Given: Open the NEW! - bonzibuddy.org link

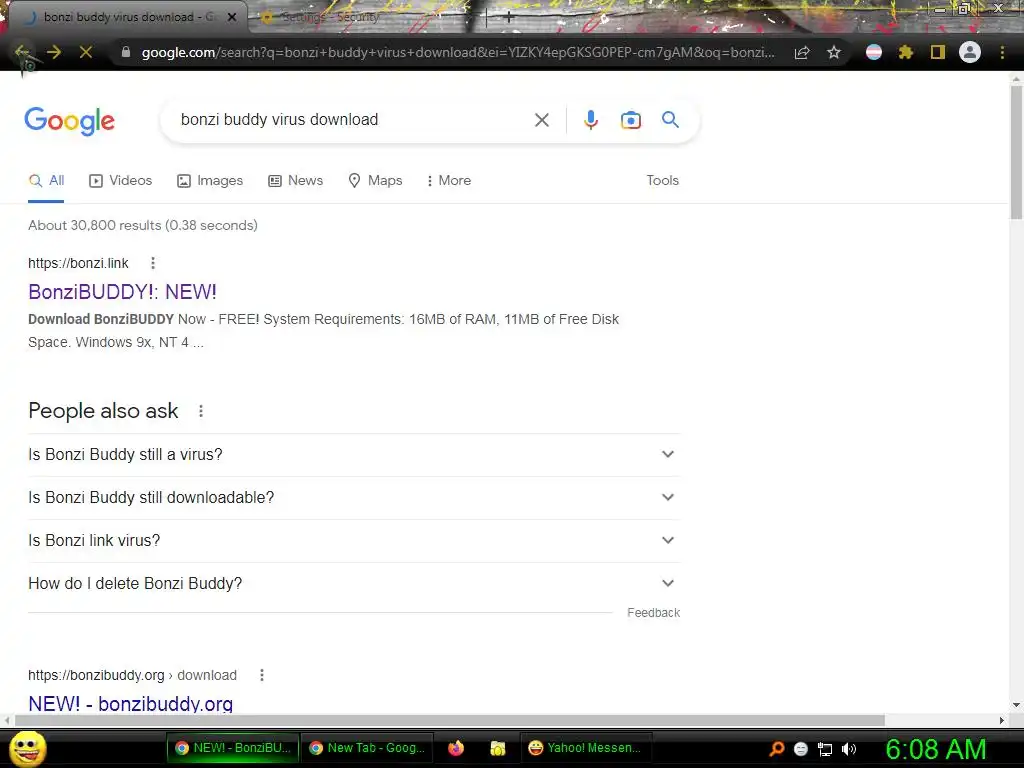Looking at the screenshot, I should coord(131,704).
